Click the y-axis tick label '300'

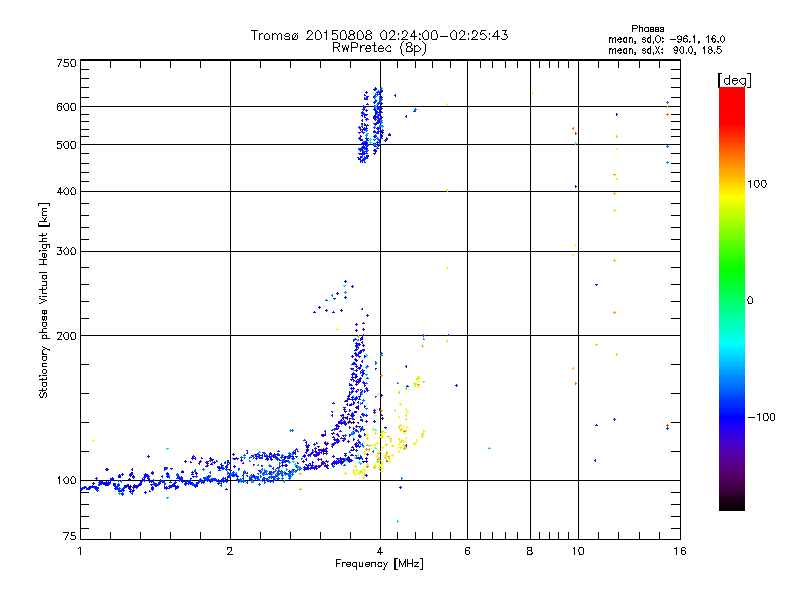[66, 252]
